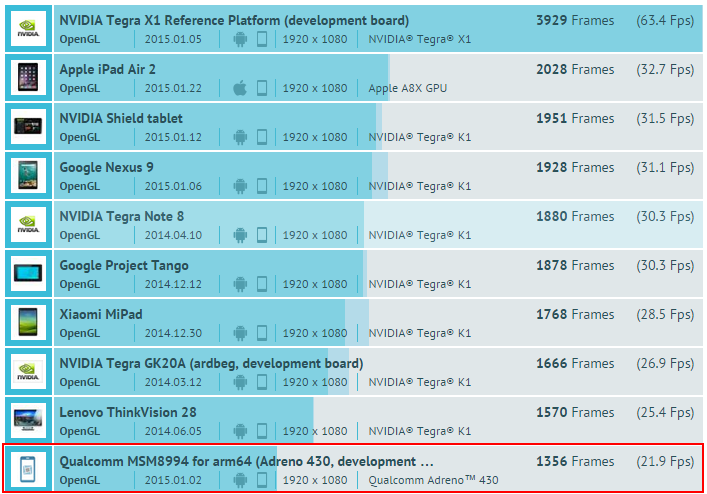This screenshot has width=707, height=494.
Task: Click the 1768 Frames score
Action: click(575, 315)
